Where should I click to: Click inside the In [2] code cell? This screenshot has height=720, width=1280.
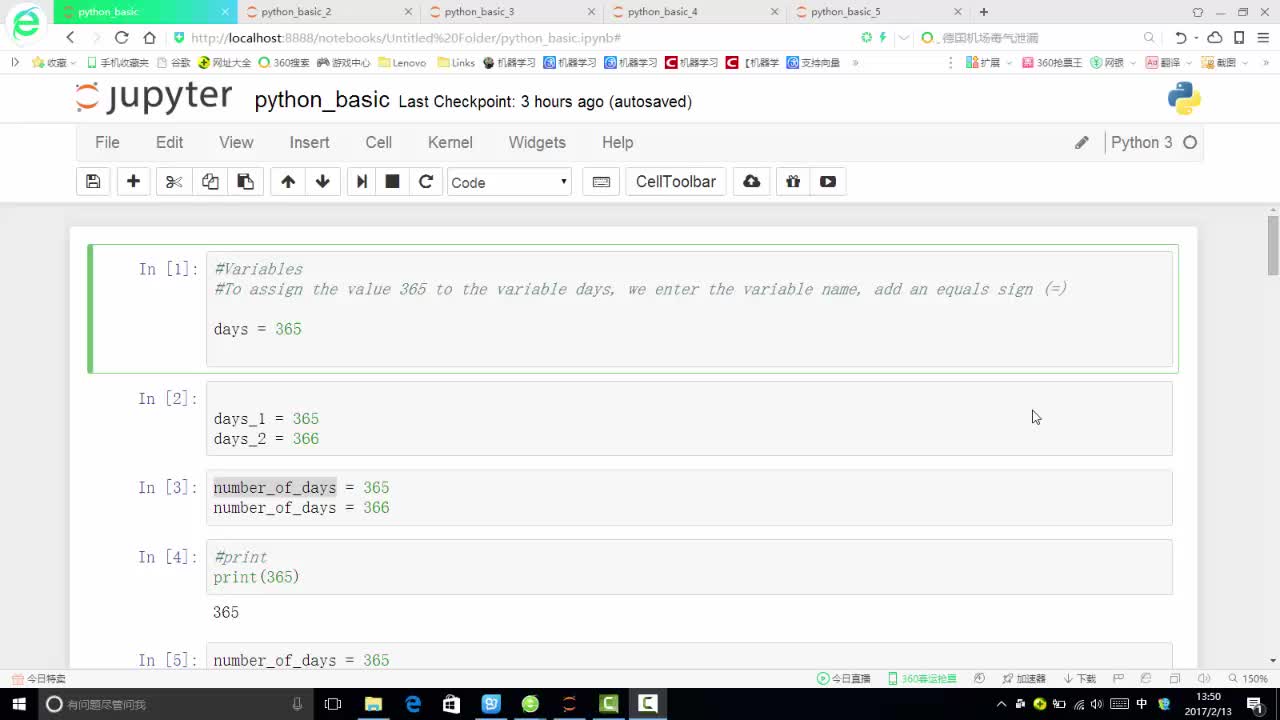click(x=689, y=418)
